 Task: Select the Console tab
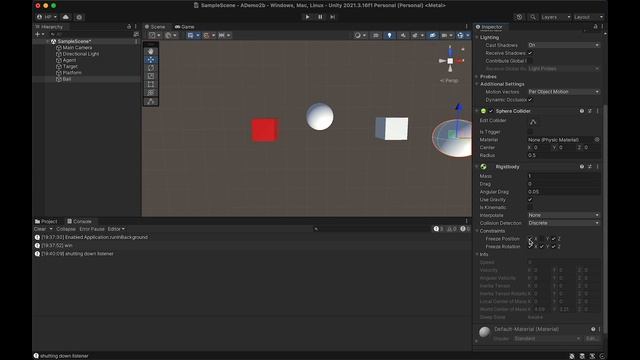(x=79, y=221)
